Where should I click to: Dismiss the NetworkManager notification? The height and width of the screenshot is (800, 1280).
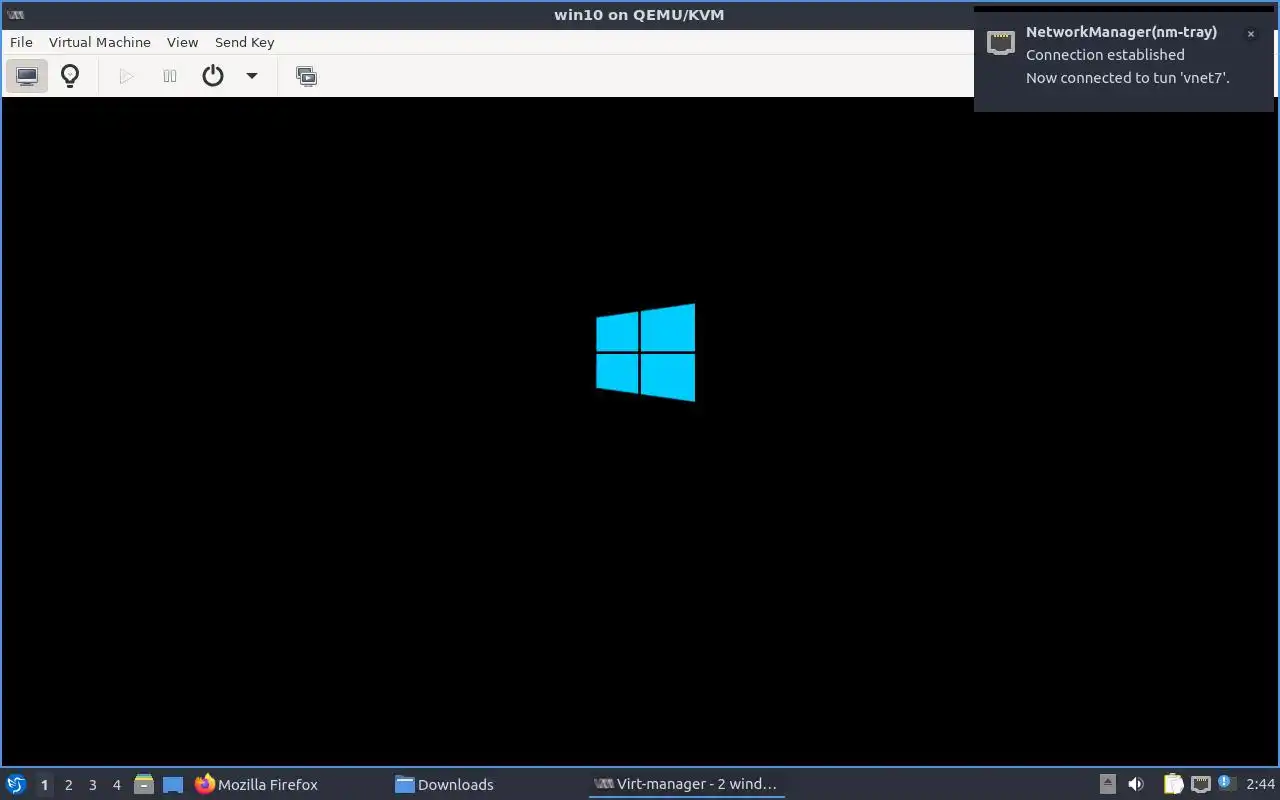coord(1250,34)
